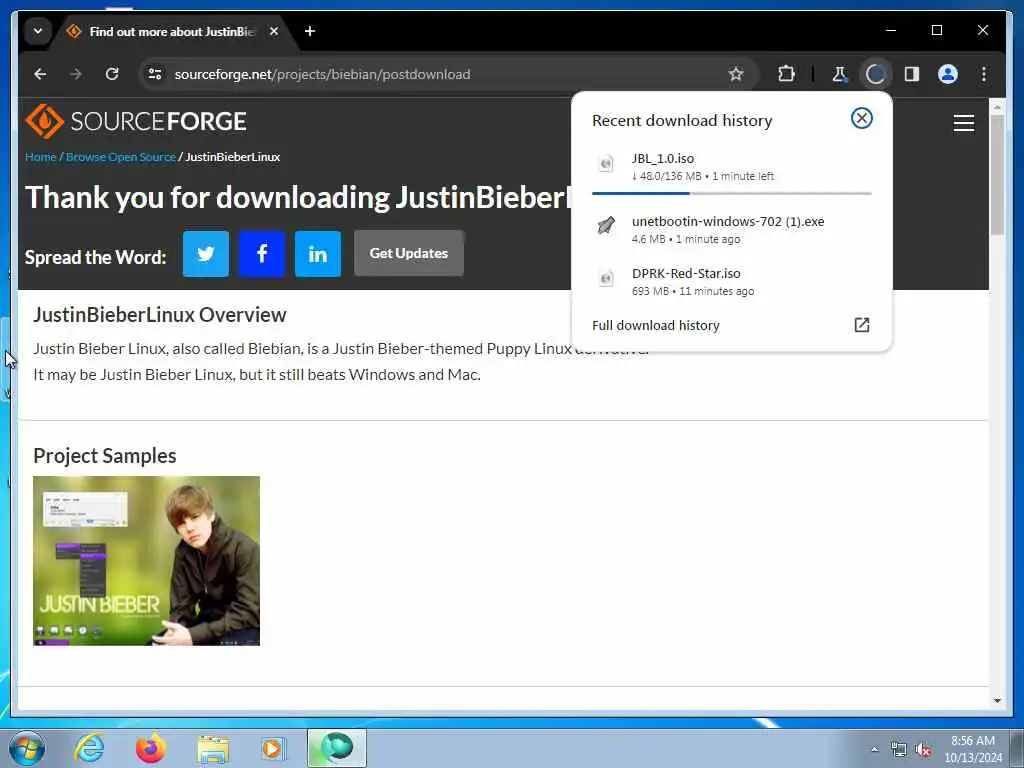View site information icon in address bar
This screenshot has height=768, width=1024.
tap(155, 74)
